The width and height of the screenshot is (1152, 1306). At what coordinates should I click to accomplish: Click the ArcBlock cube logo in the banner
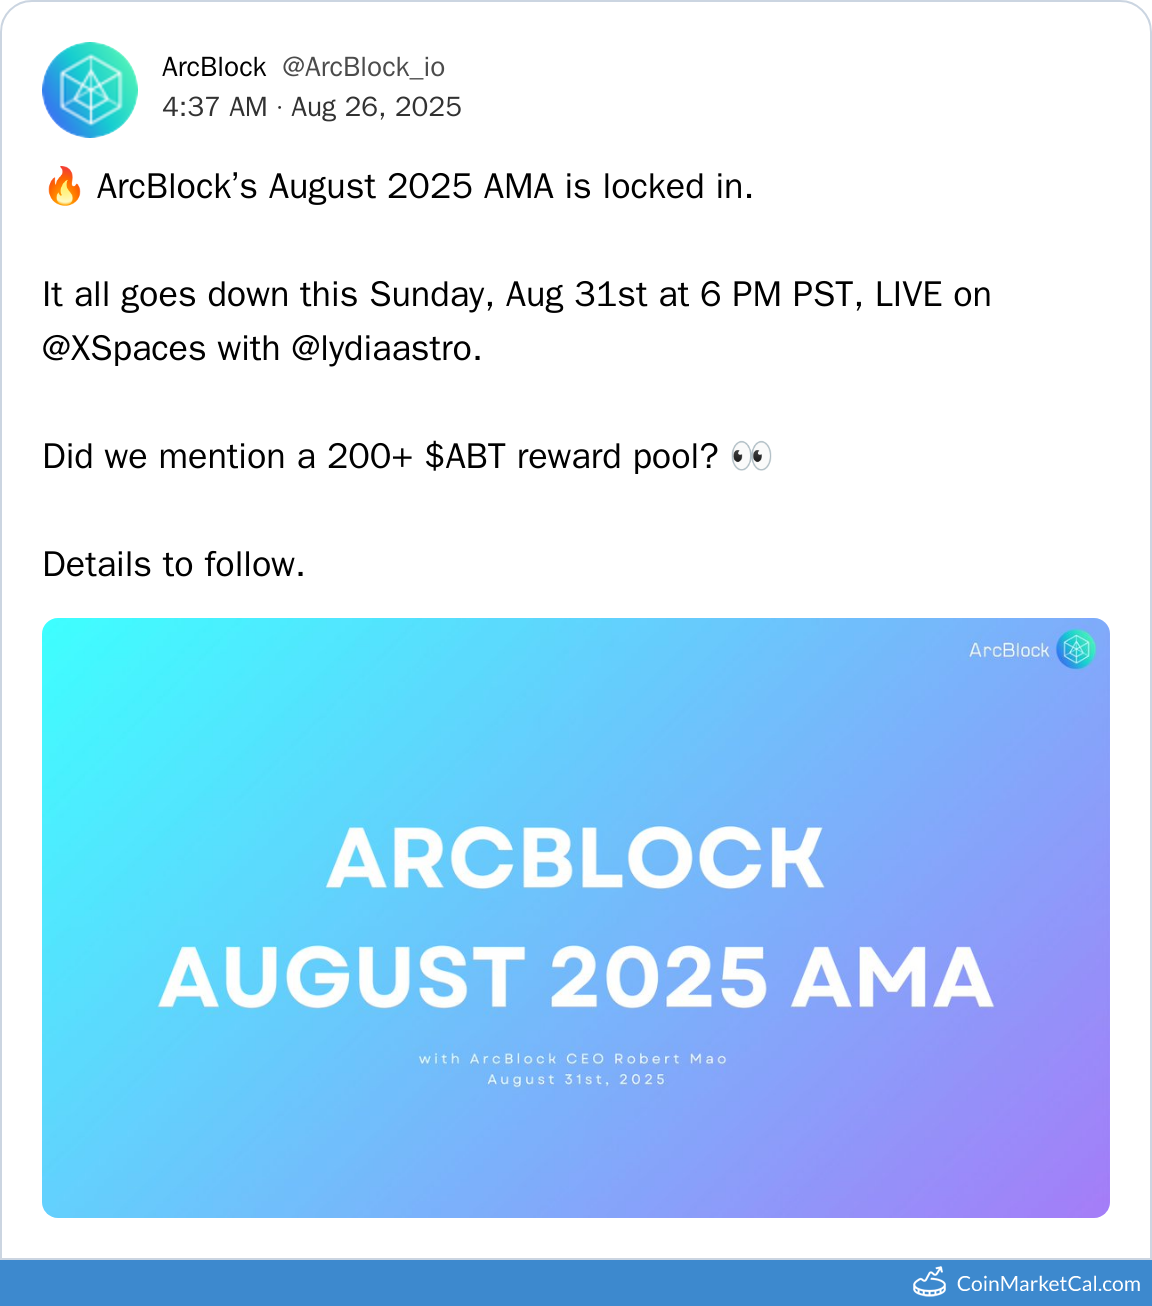[1076, 650]
